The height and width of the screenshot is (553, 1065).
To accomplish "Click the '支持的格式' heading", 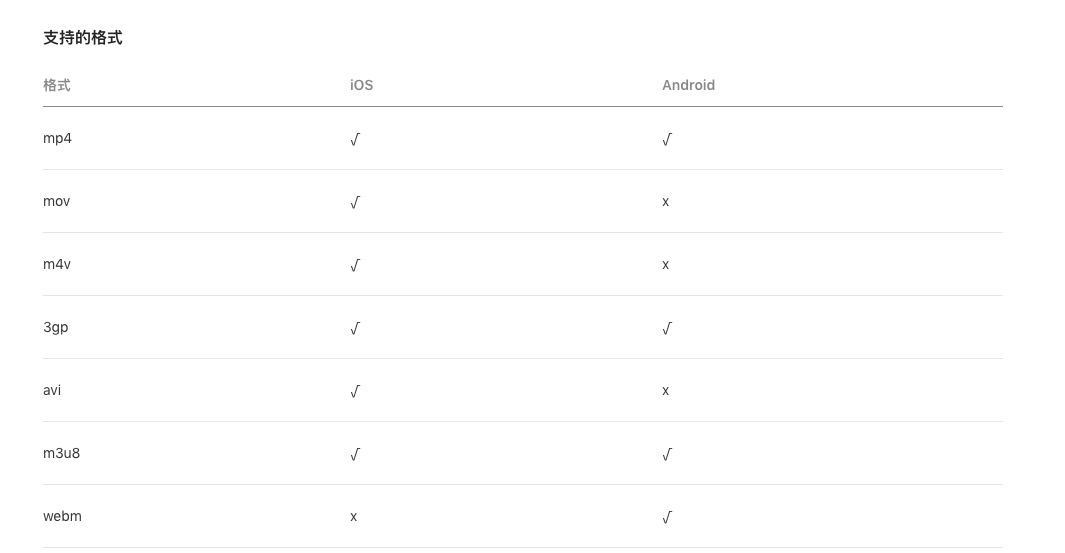I will [x=83, y=38].
